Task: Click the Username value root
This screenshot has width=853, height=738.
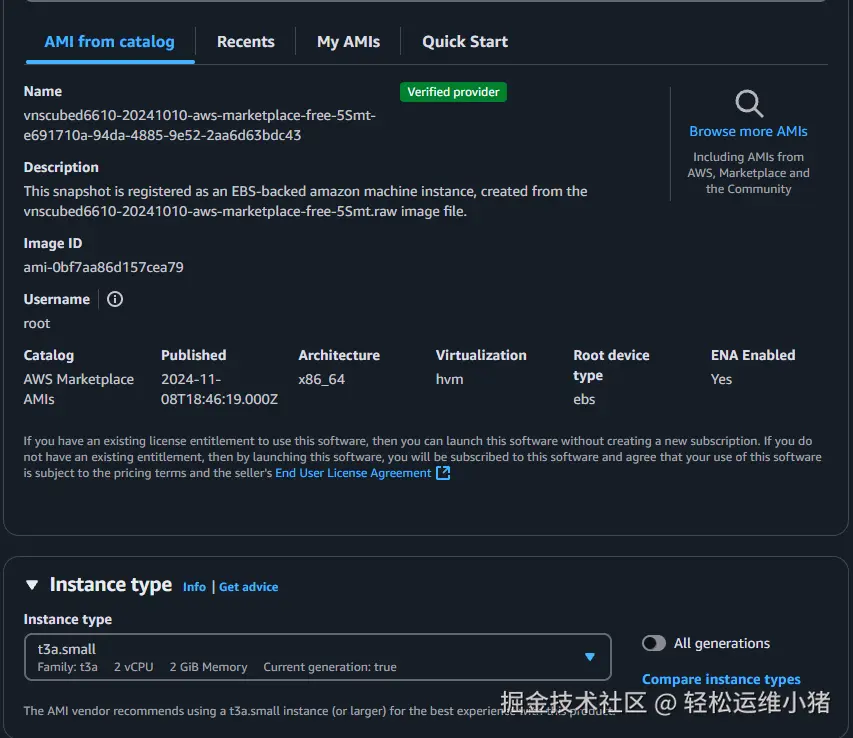Action: [x=36, y=324]
